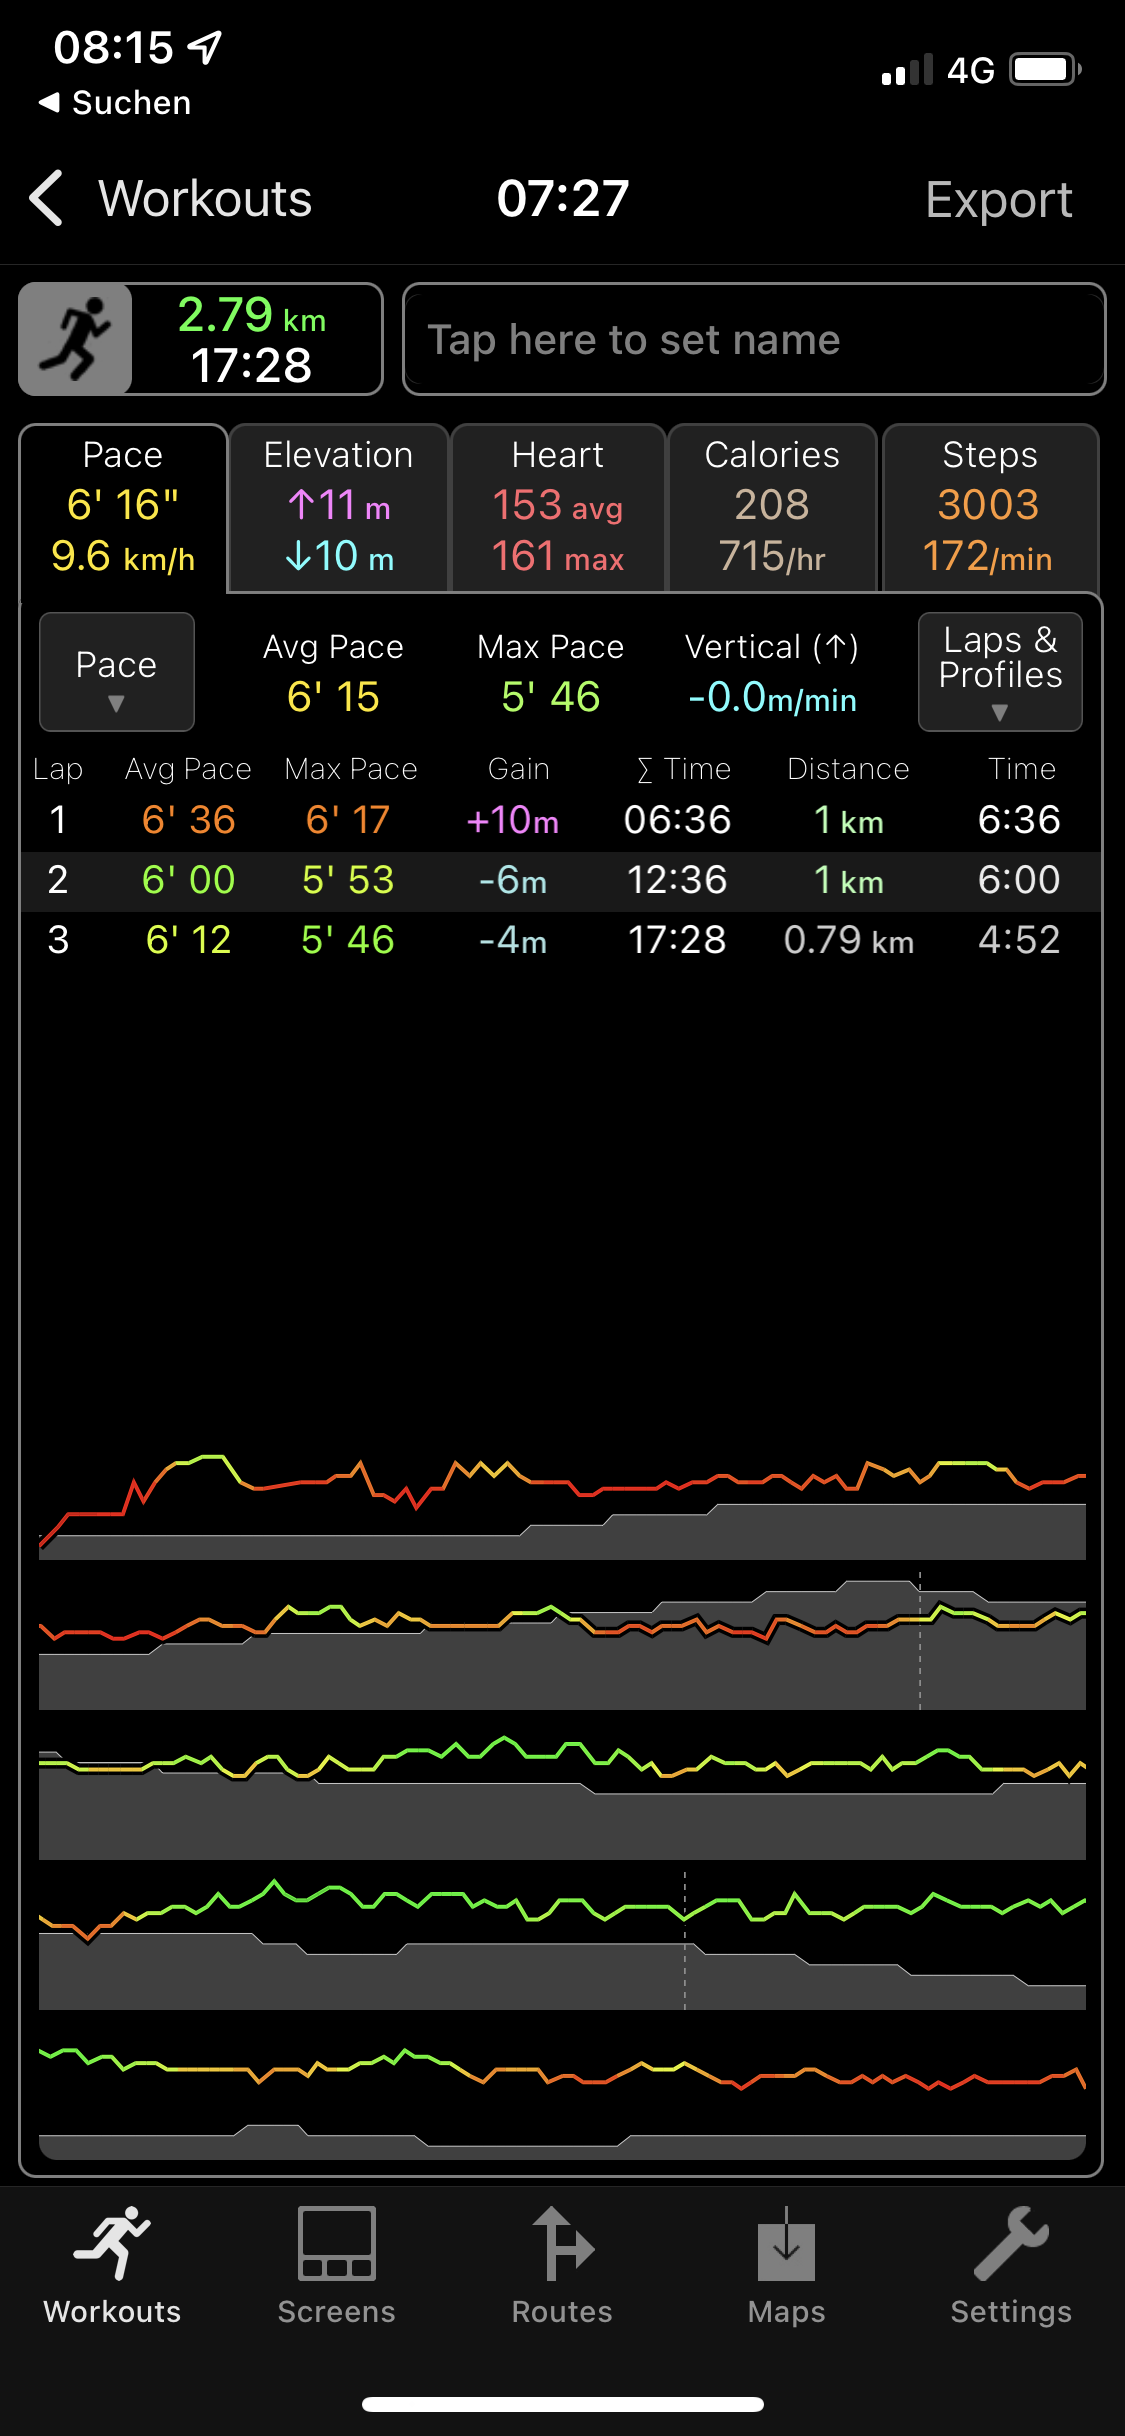Expand the Pace metric dropdown
The width and height of the screenshot is (1125, 2436).
tap(116, 672)
